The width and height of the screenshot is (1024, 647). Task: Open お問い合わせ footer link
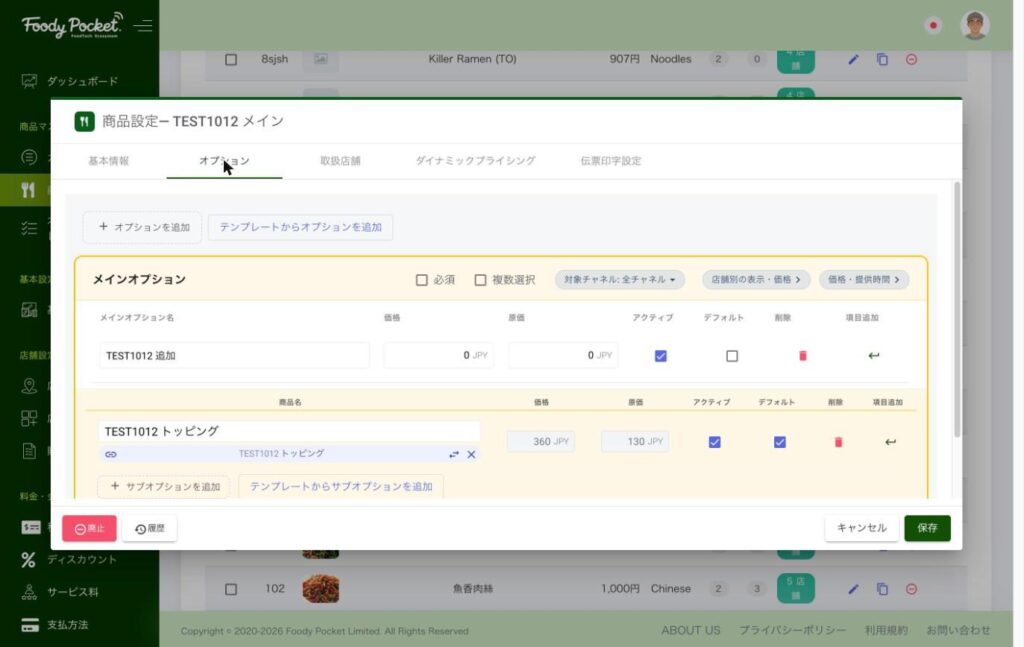(958, 631)
